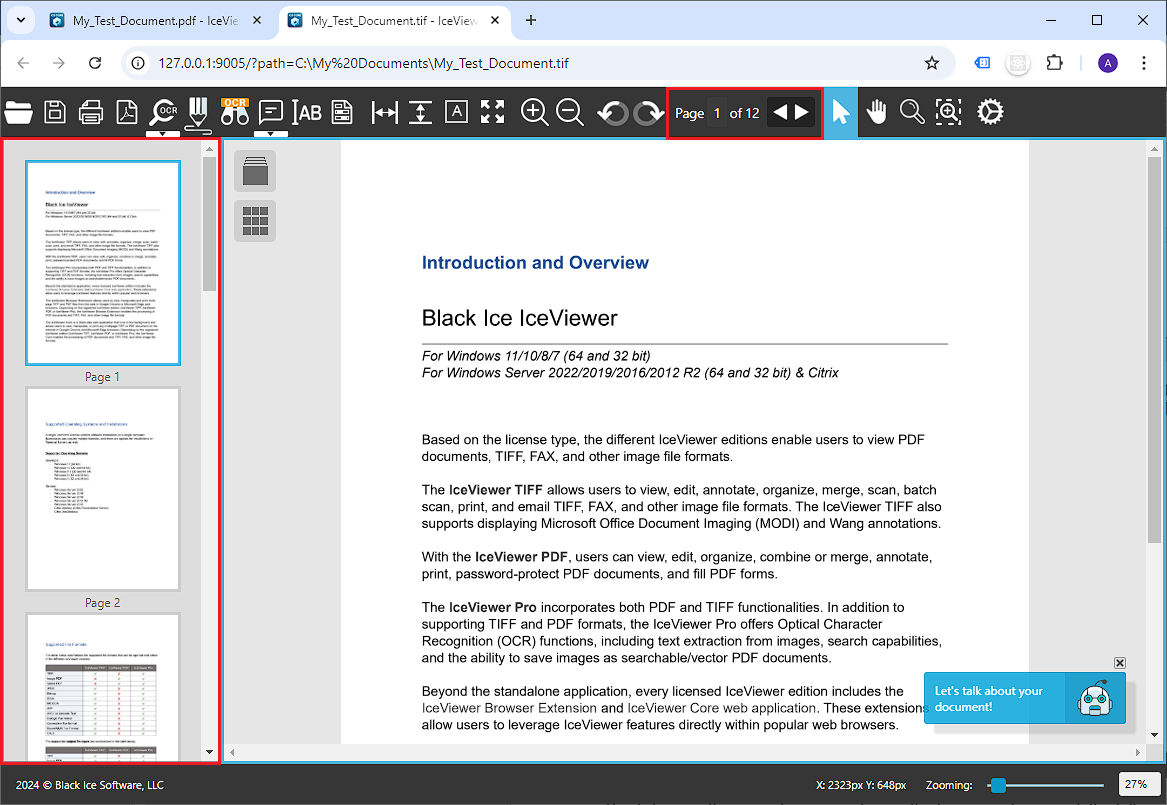This screenshot has width=1167, height=805.
Task: Open the "Let's talk about your document!" chat
Action: pos(1024,699)
